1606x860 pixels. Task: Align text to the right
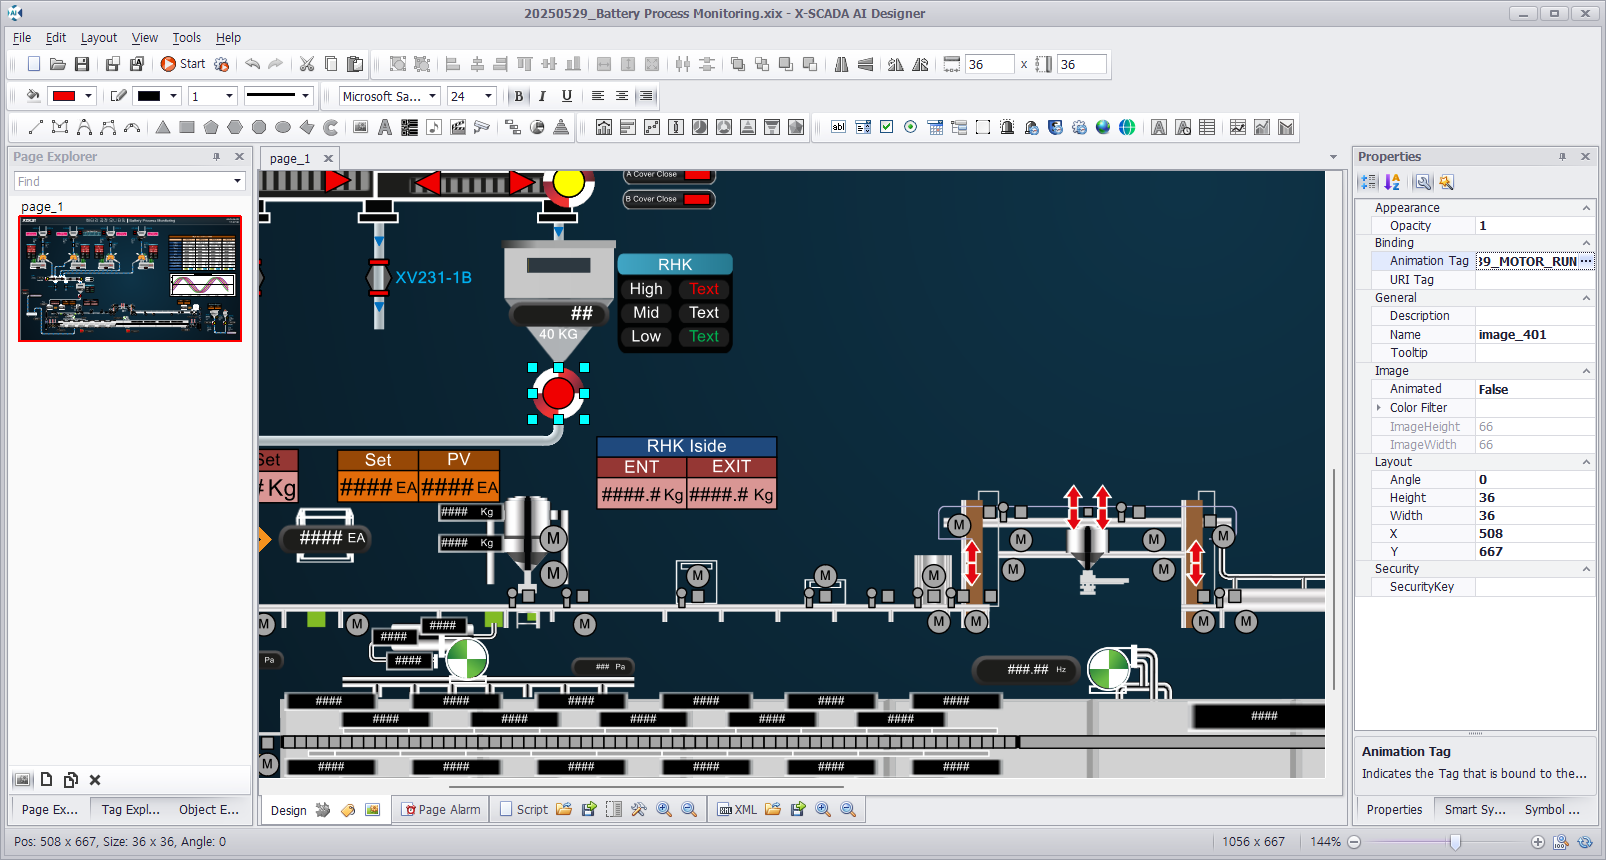[646, 96]
